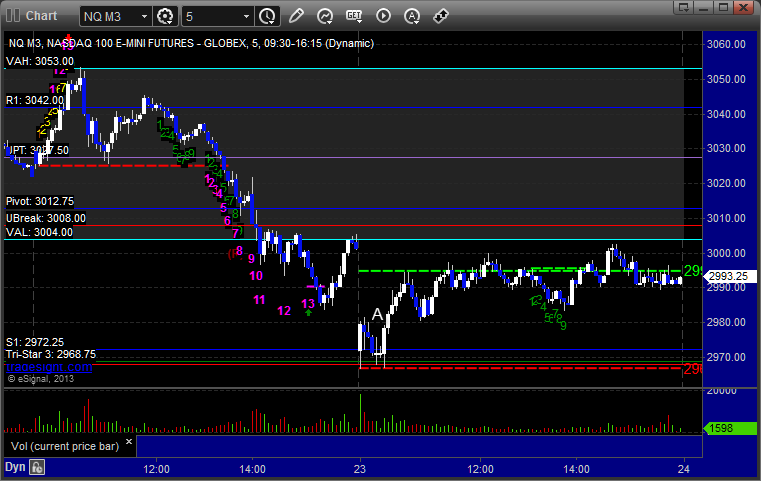Click the window linking icon beside minimize

pos(684,7)
